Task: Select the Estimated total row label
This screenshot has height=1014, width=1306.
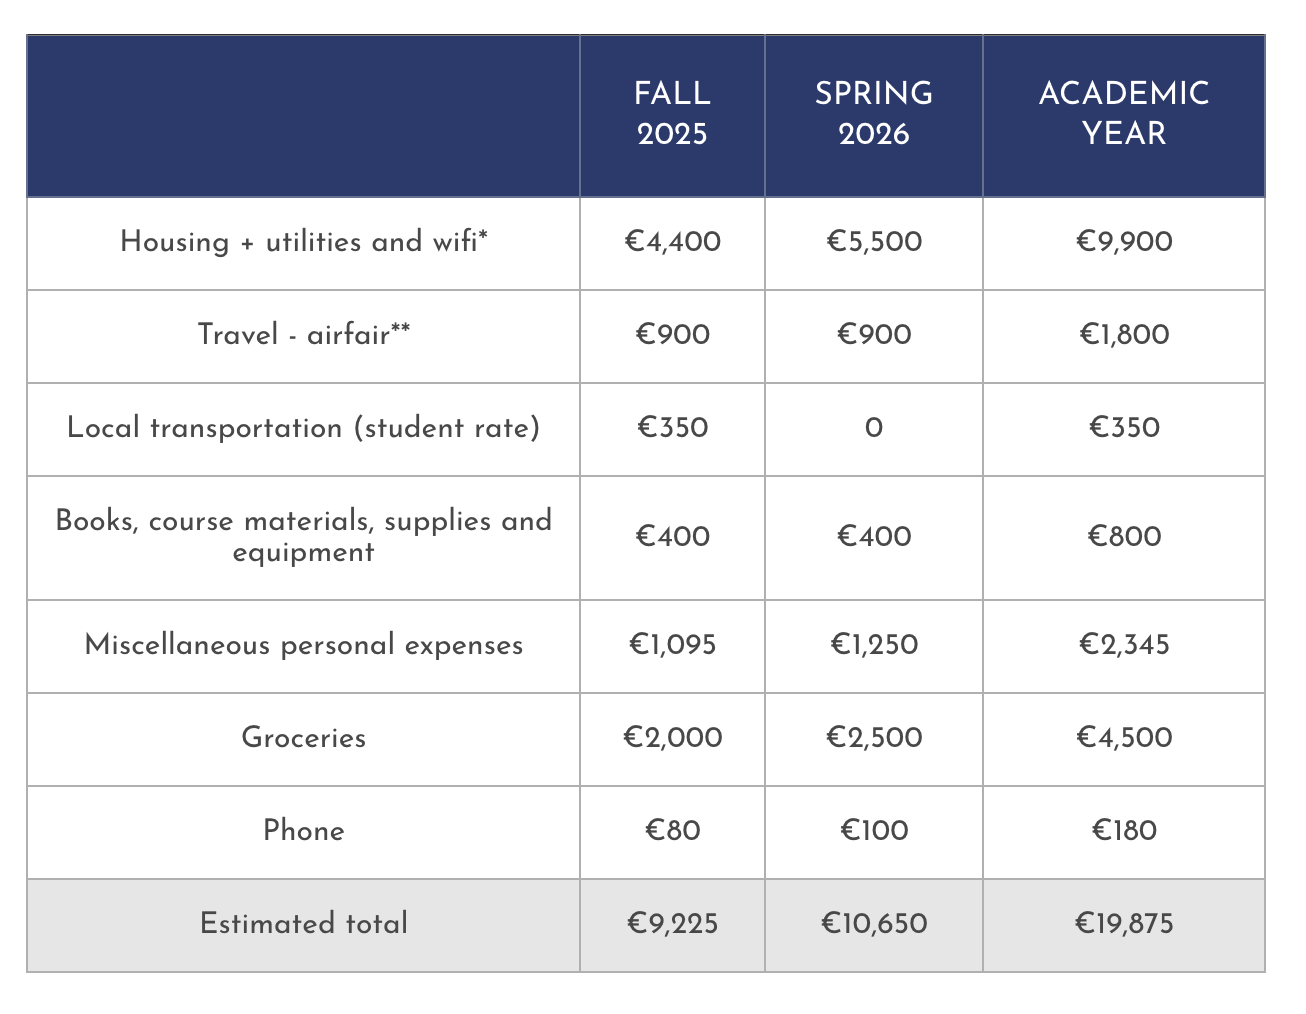Action: [x=303, y=923]
